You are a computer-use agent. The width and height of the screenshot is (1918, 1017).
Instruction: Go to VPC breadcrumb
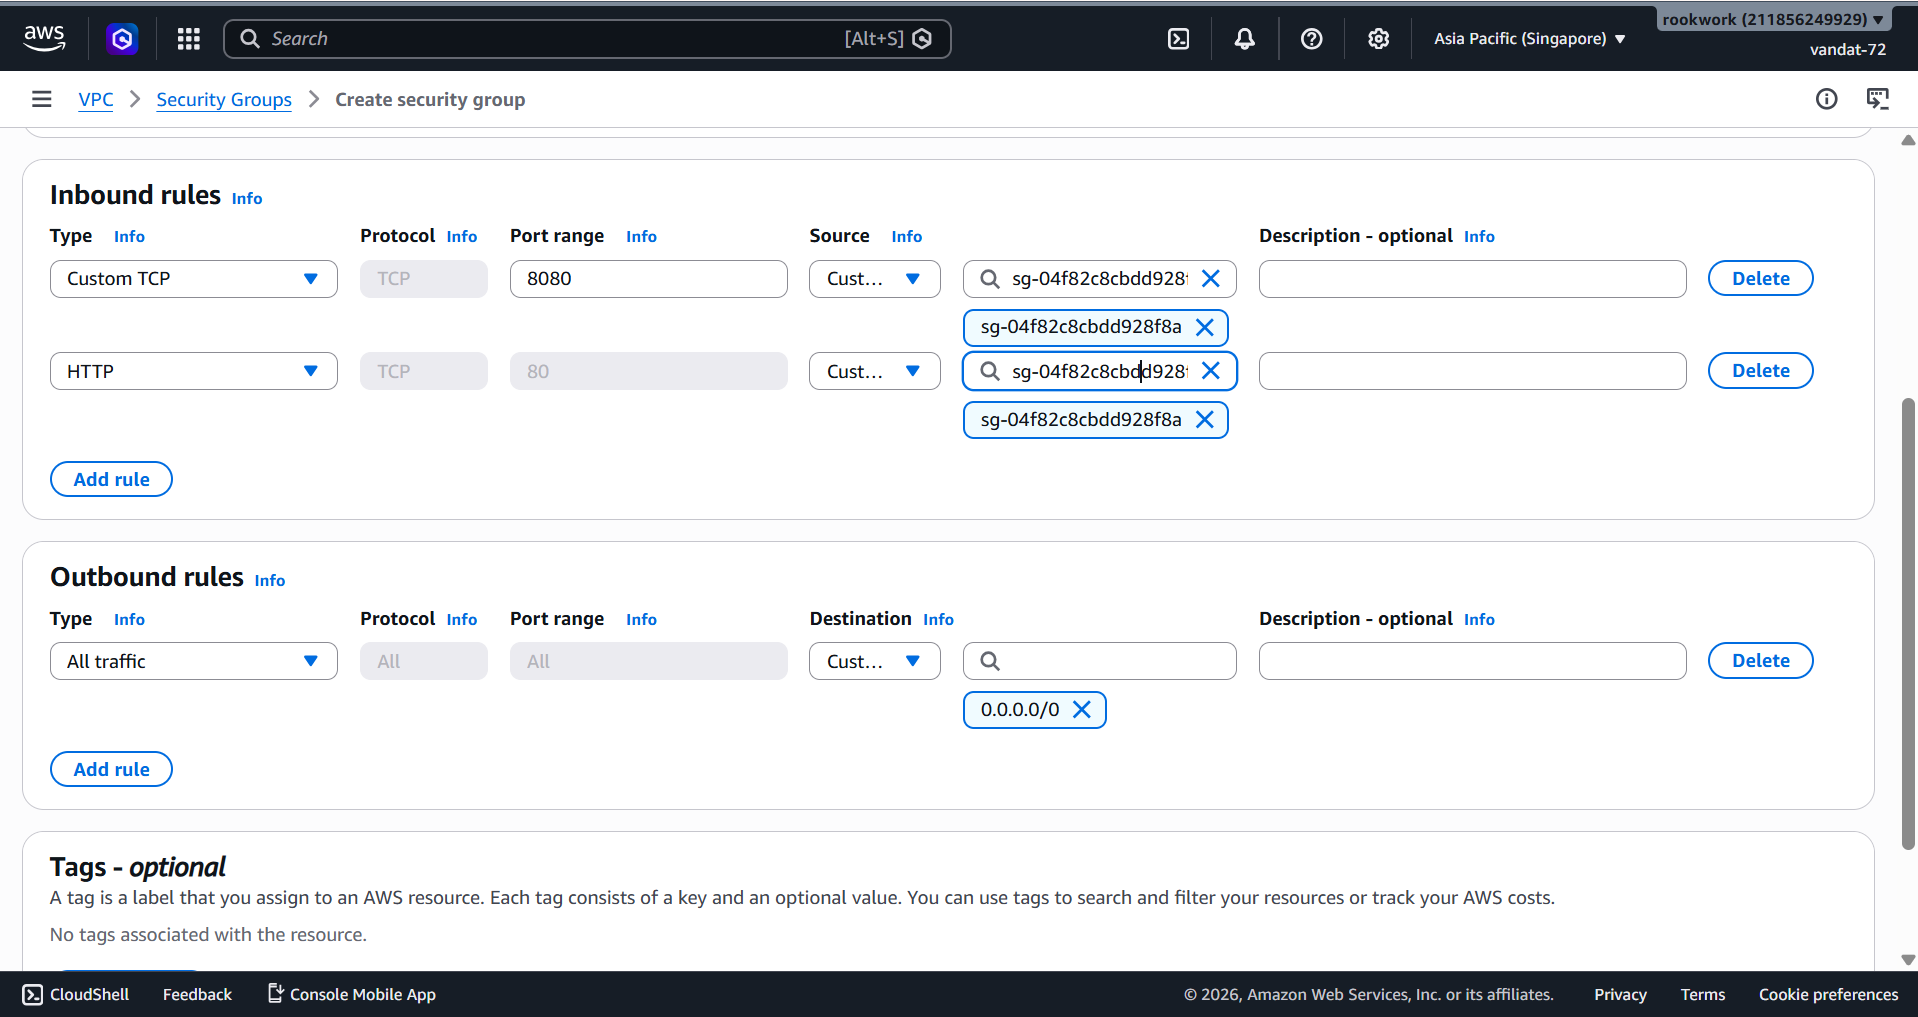point(96,99)
